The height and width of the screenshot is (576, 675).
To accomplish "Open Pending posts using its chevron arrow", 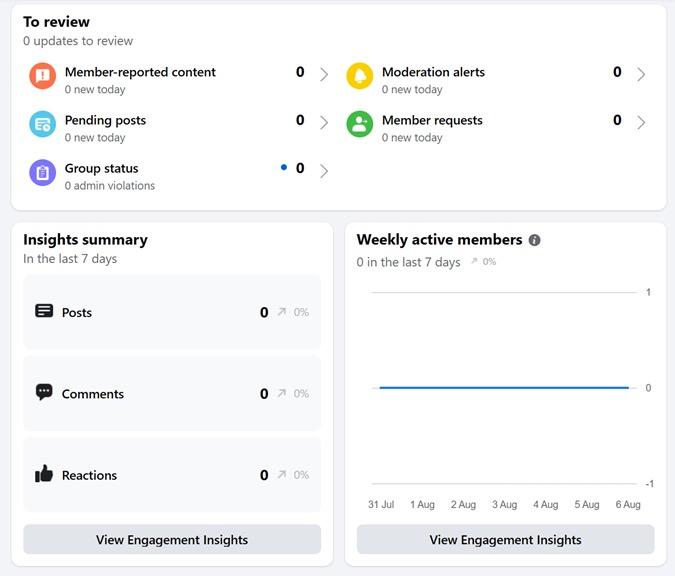I will tap(324, 122).
